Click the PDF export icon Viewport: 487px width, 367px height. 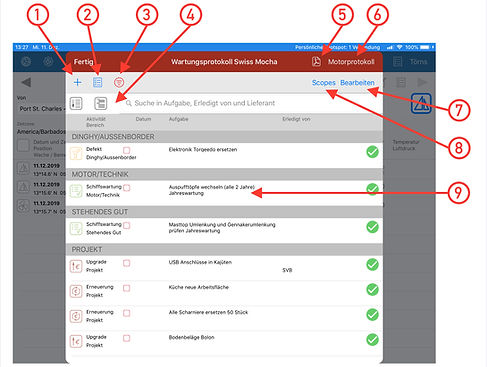click(x=316, y=62)
